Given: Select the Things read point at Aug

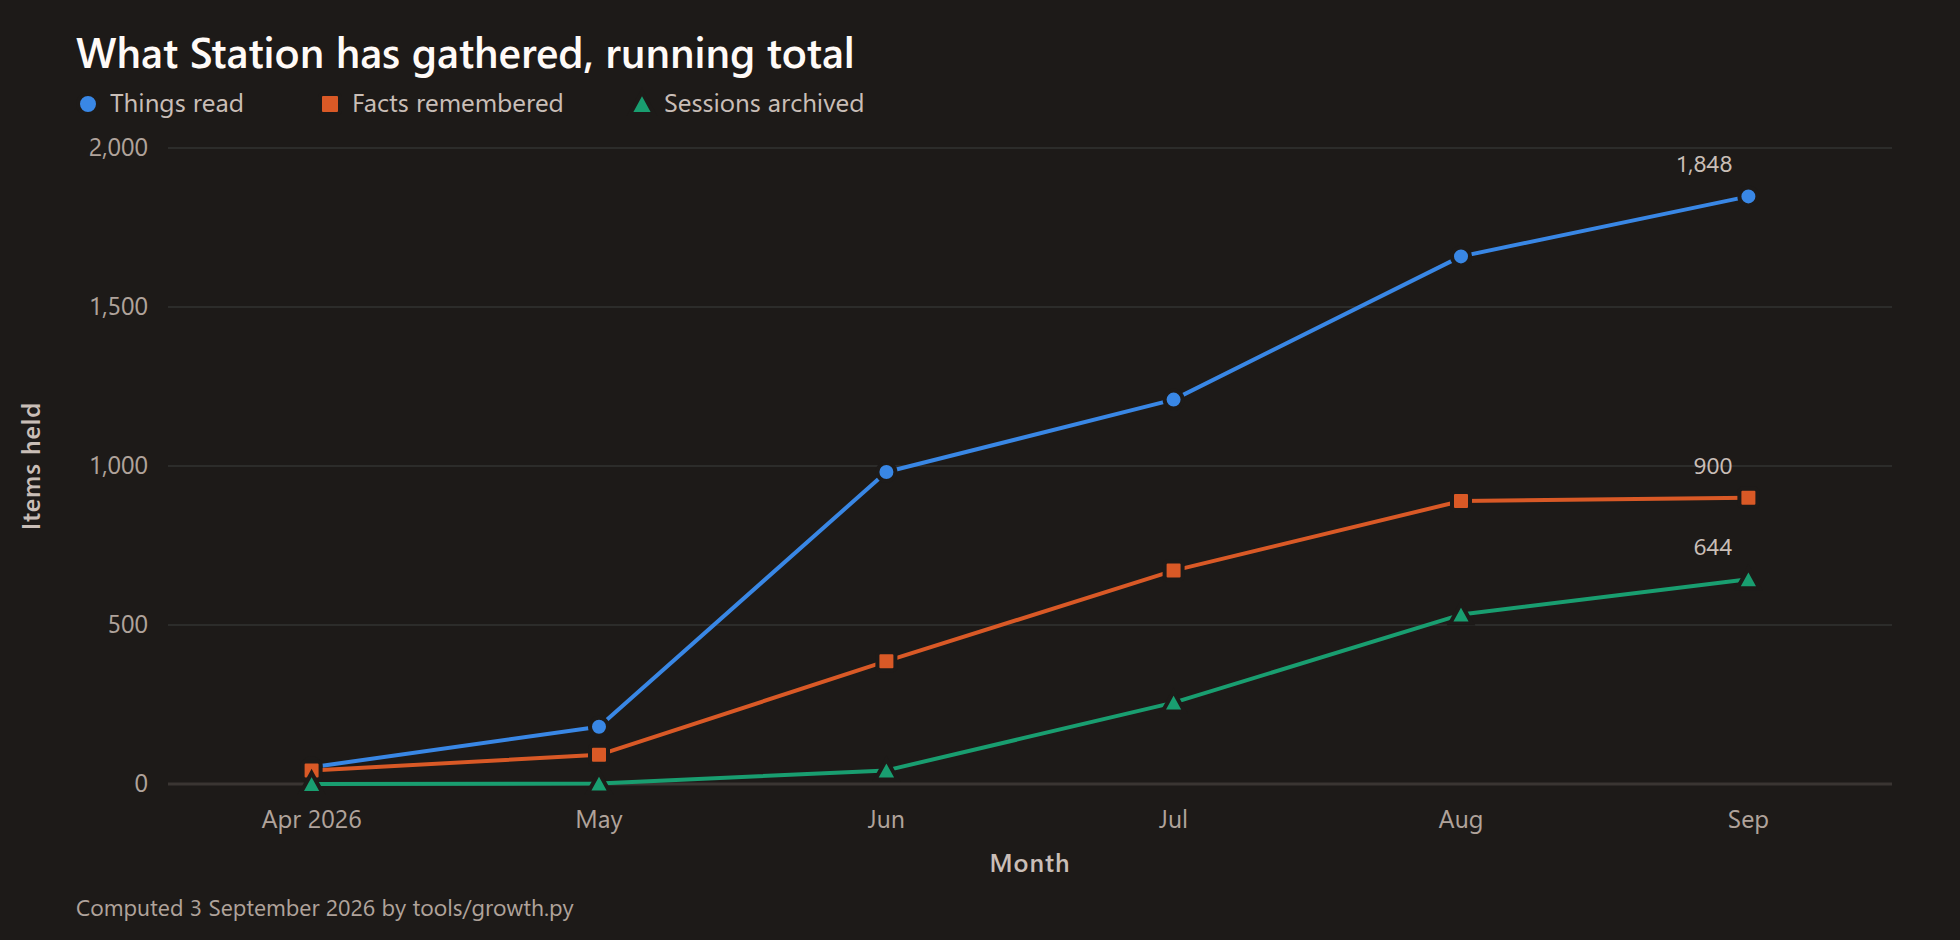Looking at the screenshot, I should coord(1461,257).
